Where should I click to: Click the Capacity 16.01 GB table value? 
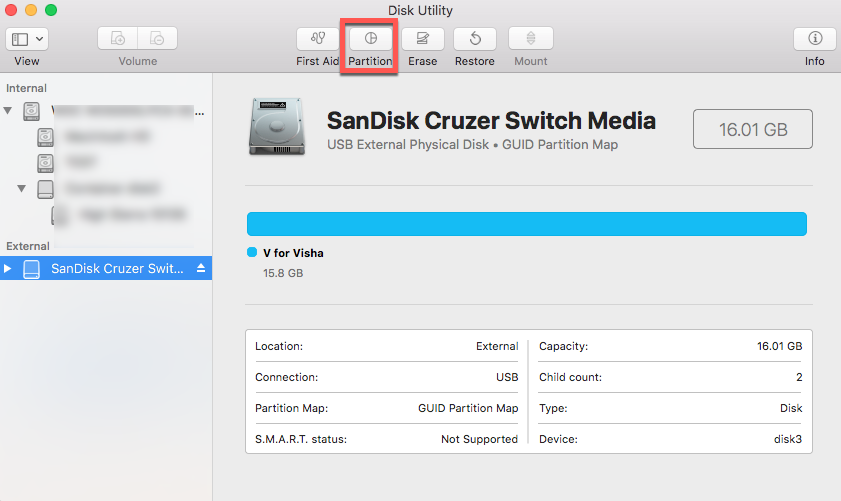pos(780,346)
